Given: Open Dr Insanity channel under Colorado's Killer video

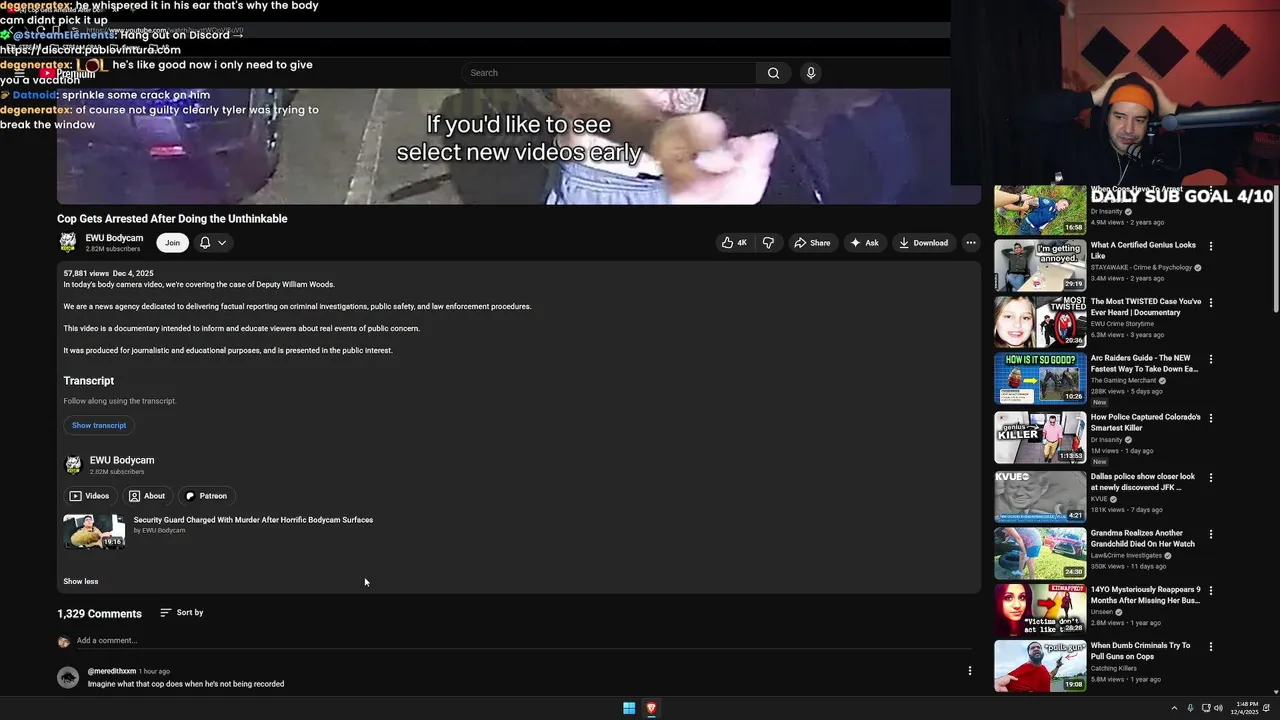Looking at the screenshot, I should tap(1107, 440).
